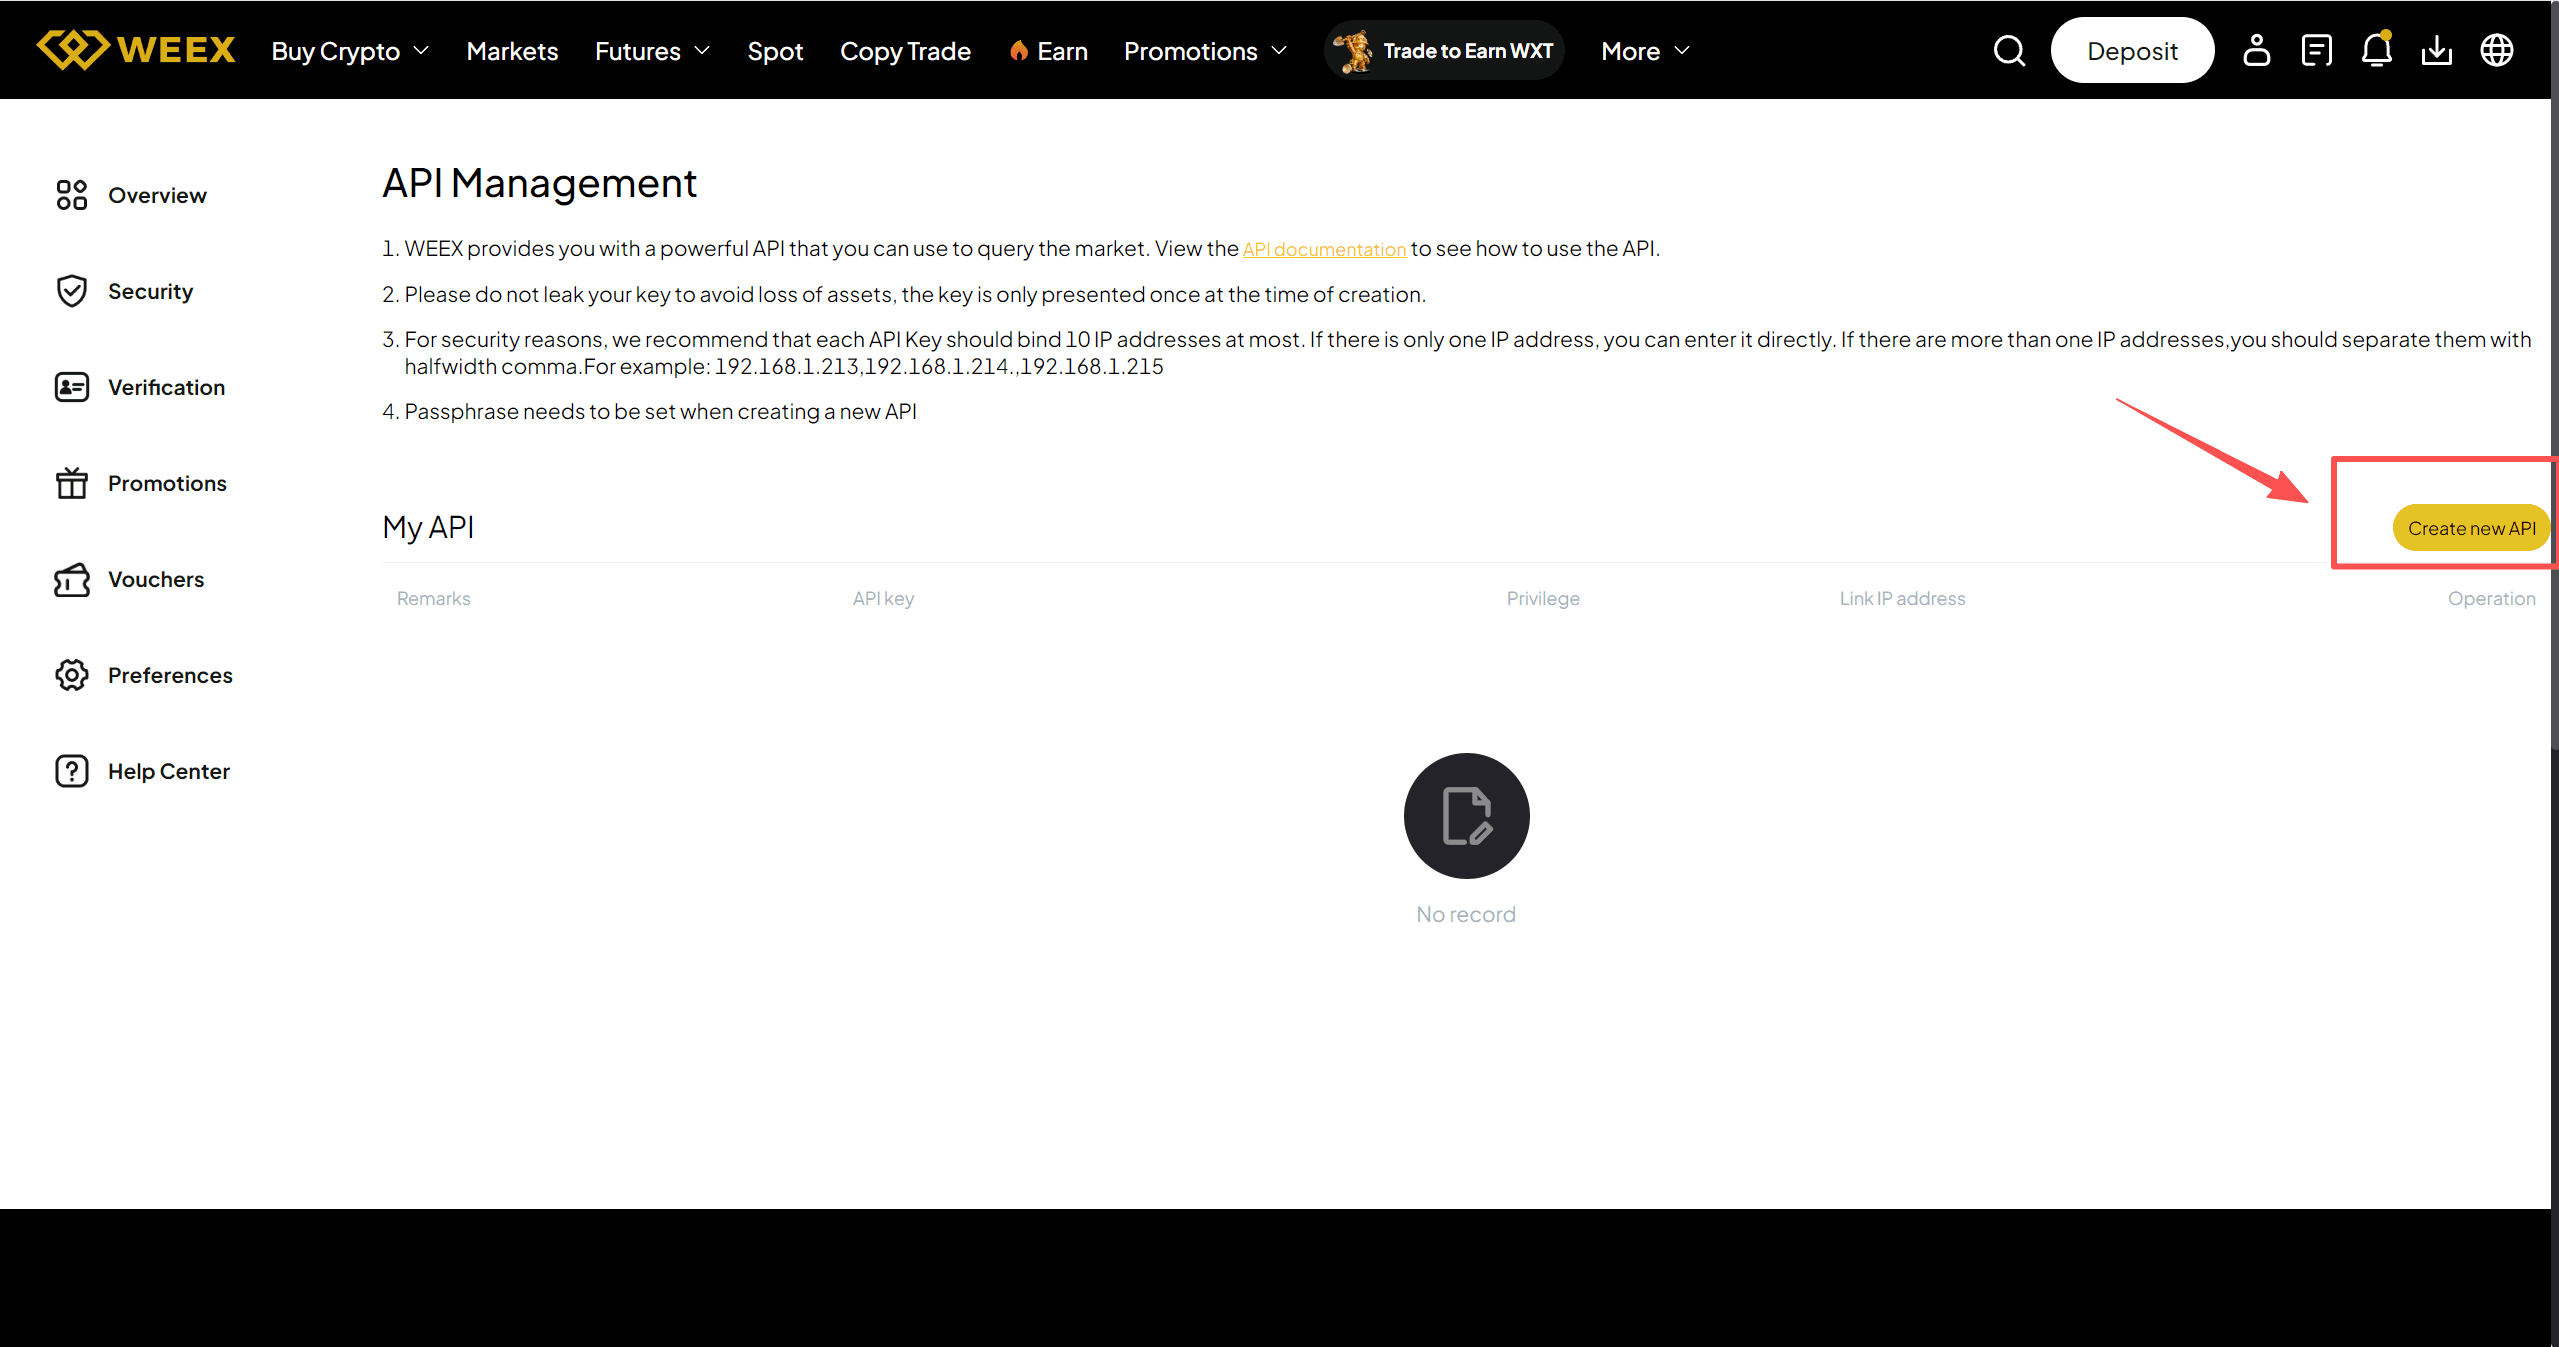Open the user profile icon
Viewport: 2559px width, 1347px height.
[x=2256, y=50]
